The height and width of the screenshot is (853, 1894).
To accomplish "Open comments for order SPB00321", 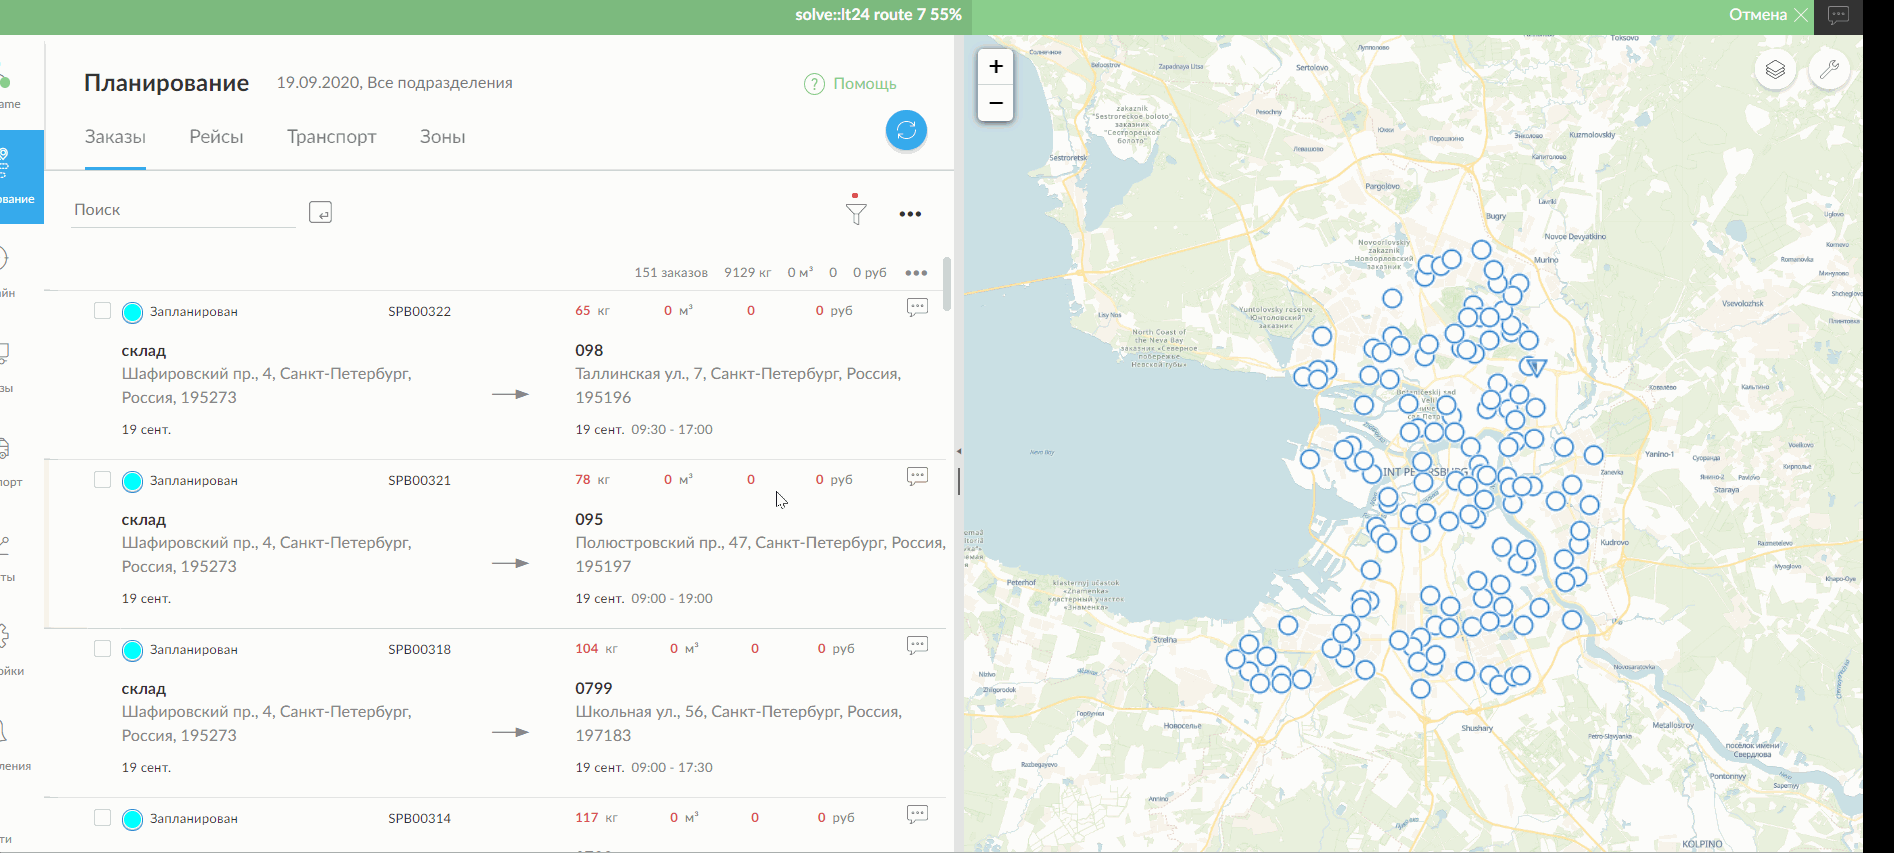I will (917, 477).
